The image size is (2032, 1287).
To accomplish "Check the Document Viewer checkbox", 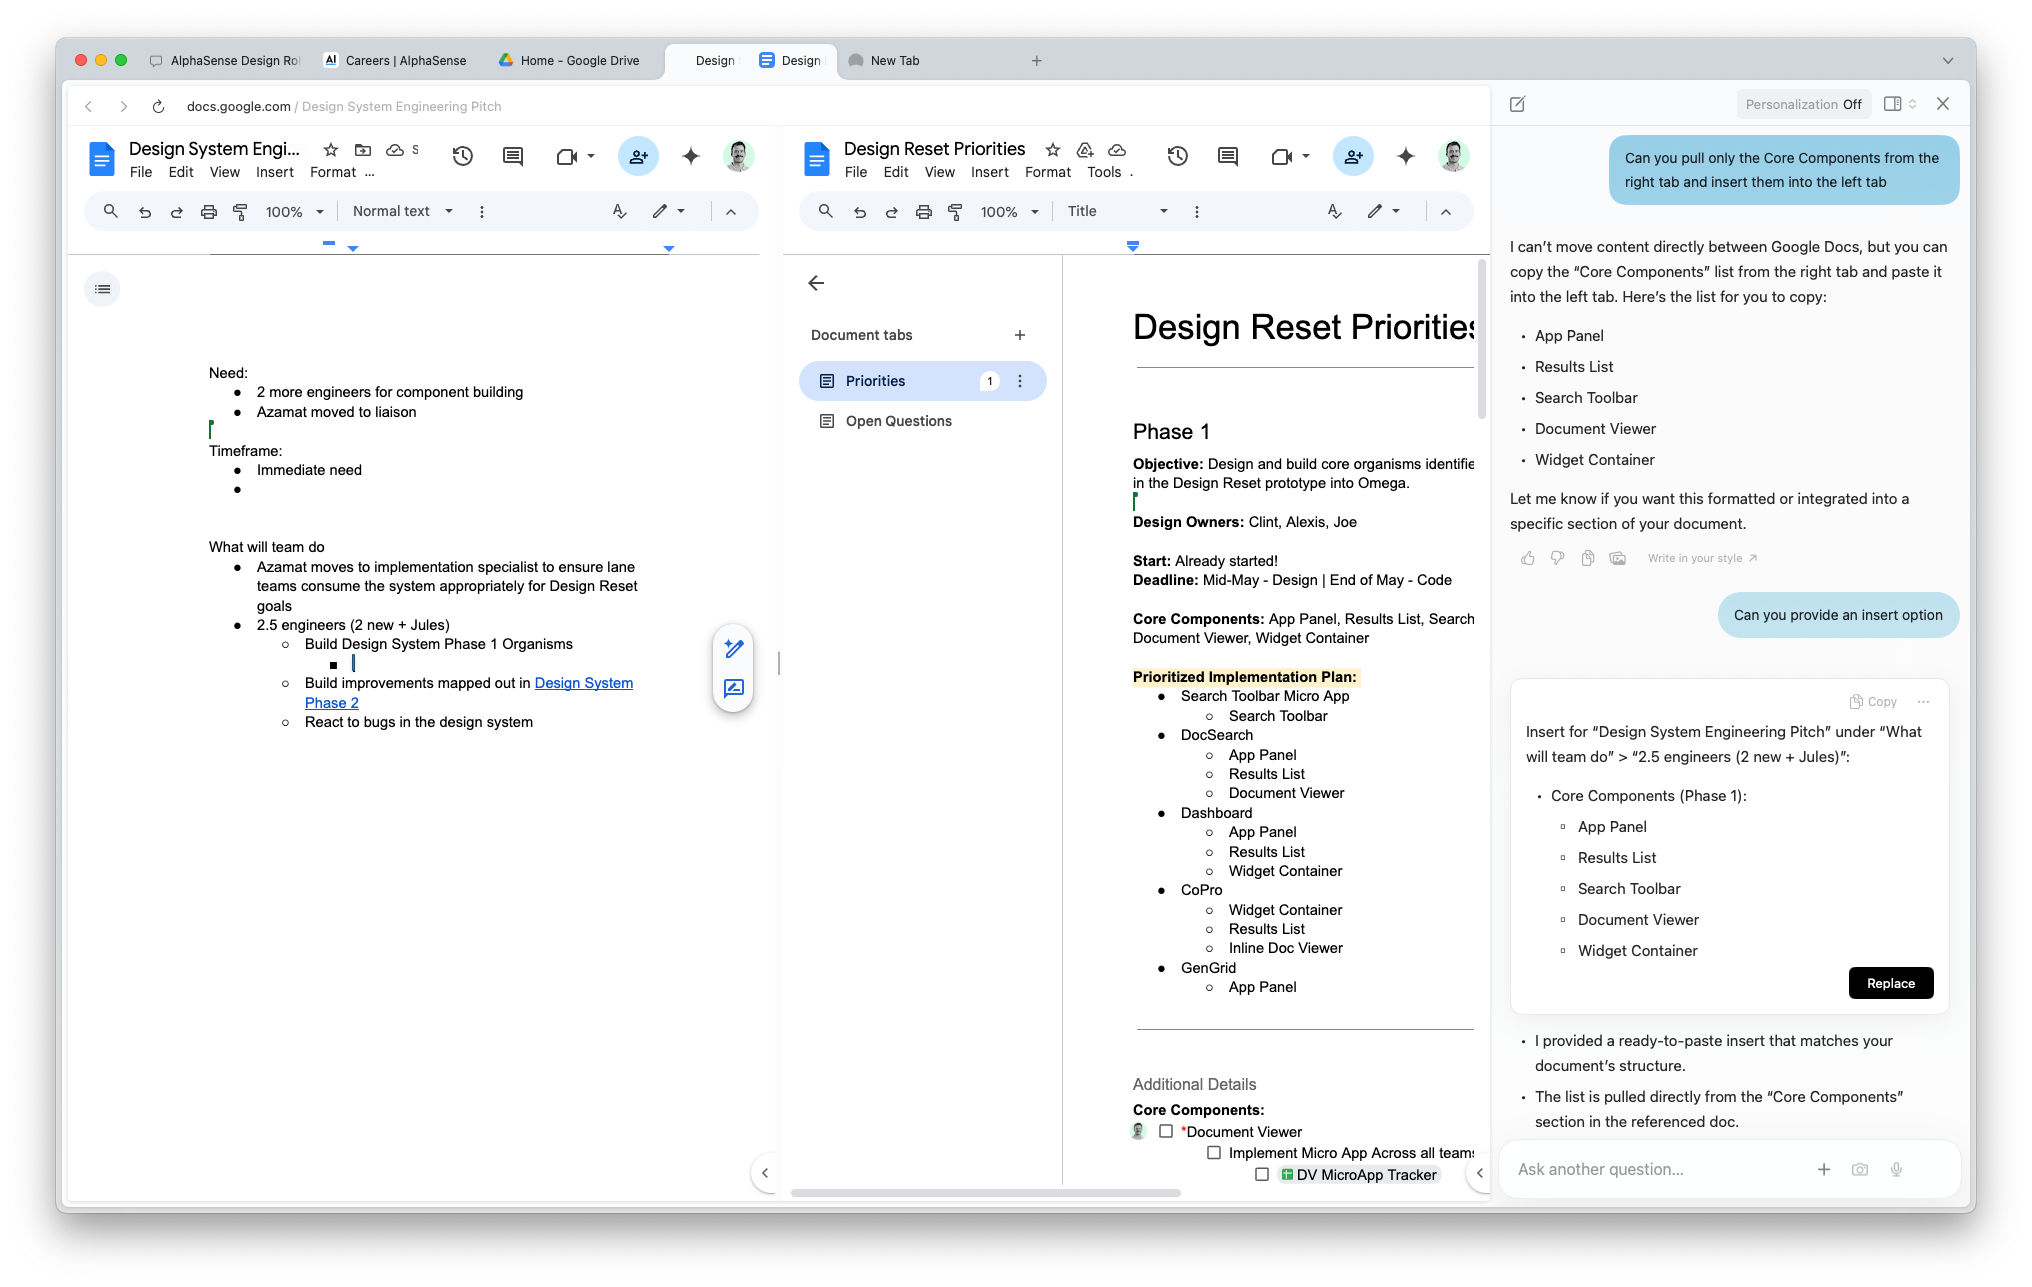I will coord(1166,1131).
